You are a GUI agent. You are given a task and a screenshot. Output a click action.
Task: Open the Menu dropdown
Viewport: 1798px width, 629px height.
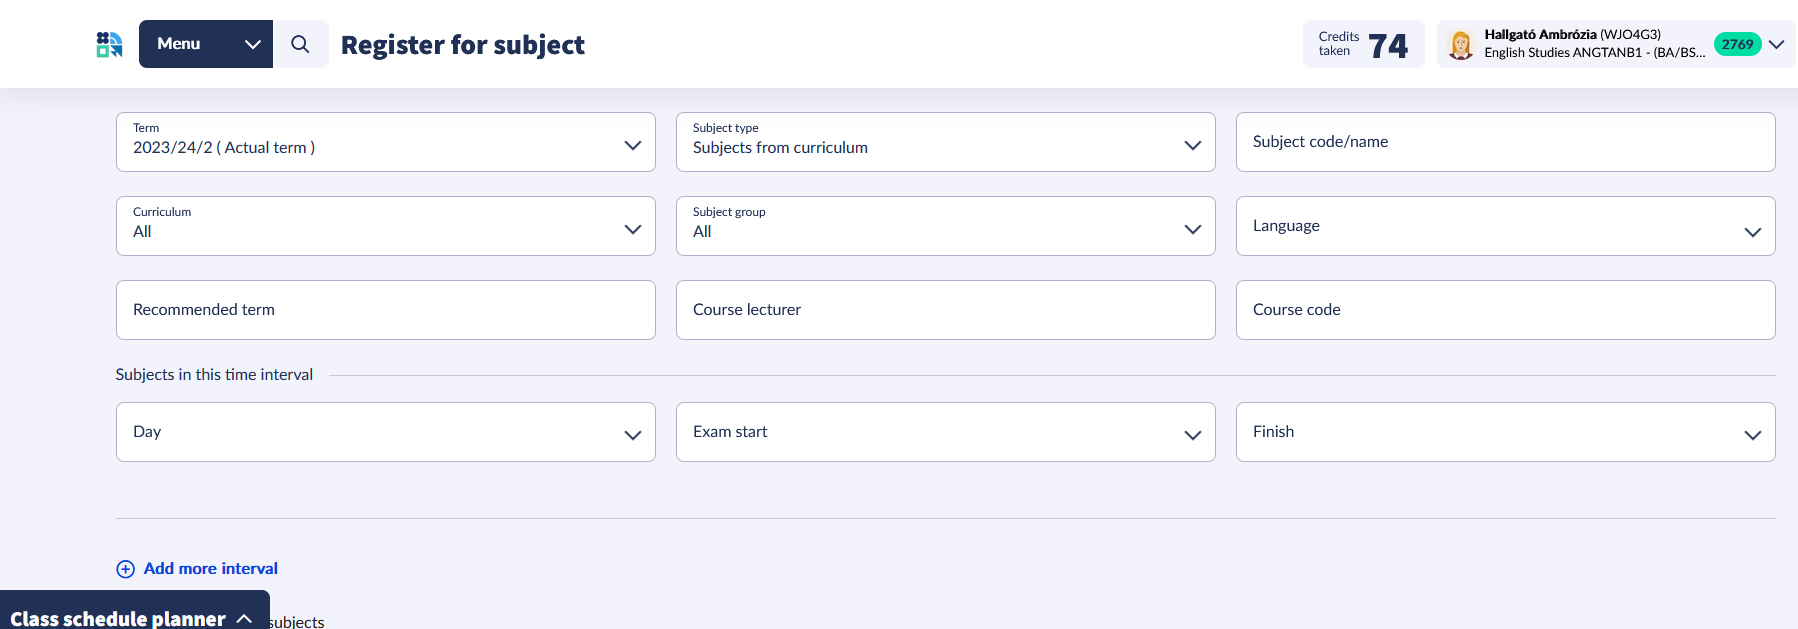pyautogui.click(x=205, y=44)
